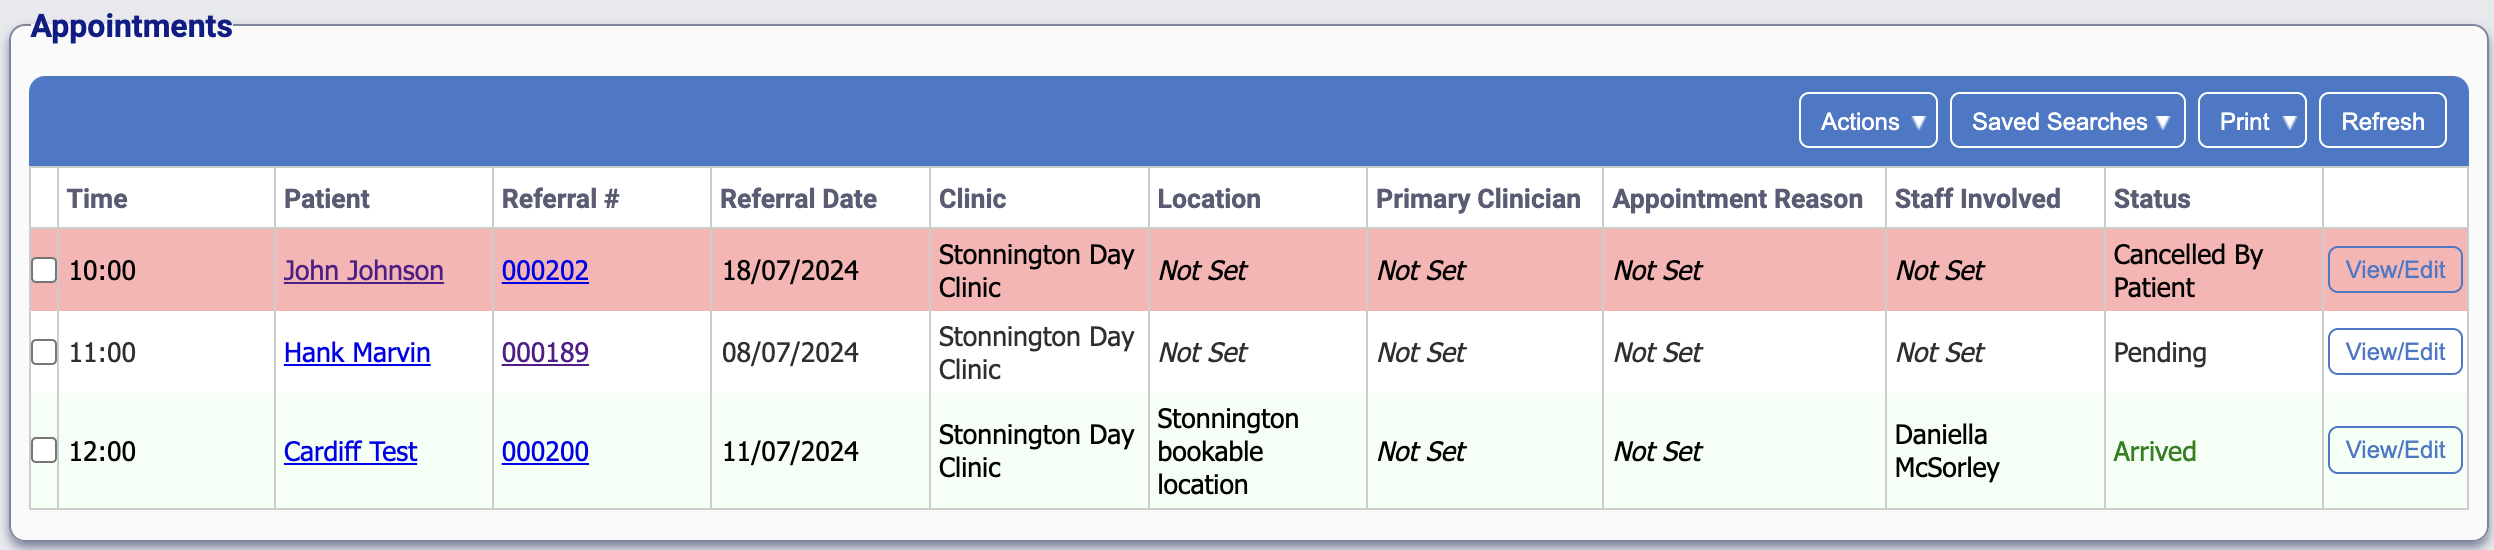
Task: Open referral number 000200
Action: pos(545,452)
